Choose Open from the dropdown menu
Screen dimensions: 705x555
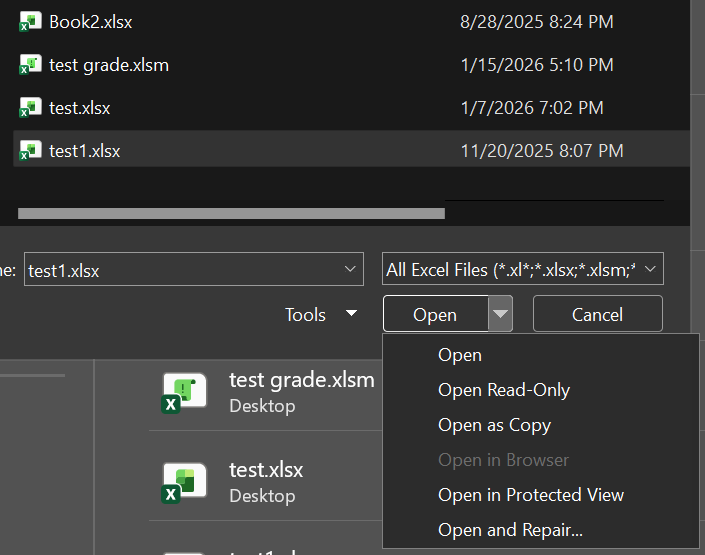coord(460,355)
